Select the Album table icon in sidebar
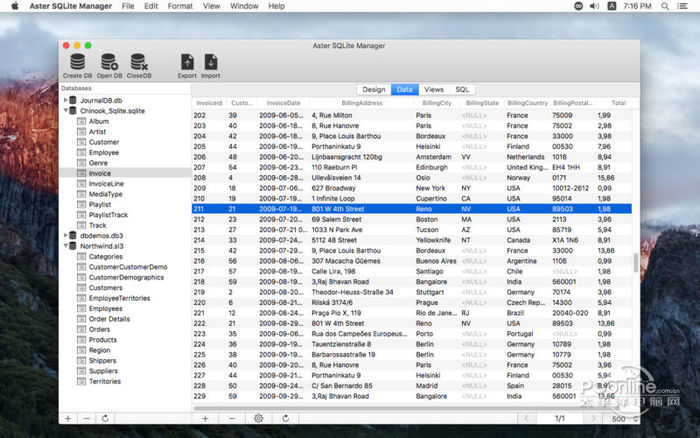The image size is (700, 438). click(x=81, y=121)
